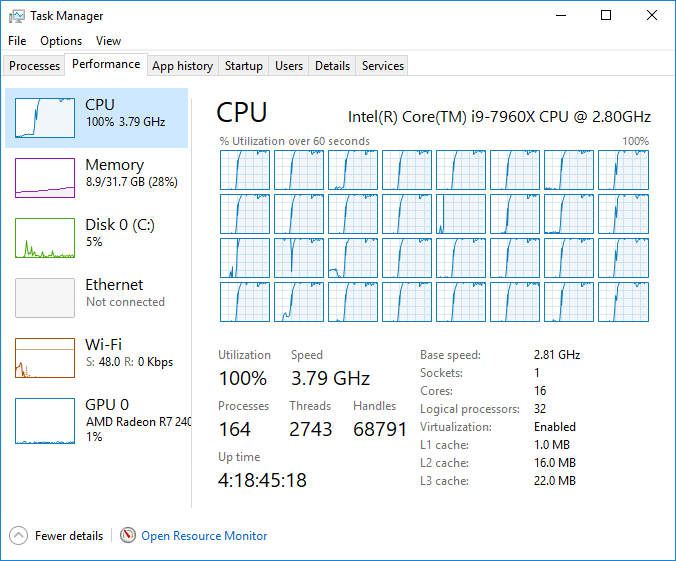Maximize the Task Manager window
Screen dimensions: 676x561
pyautogui.click(x=606, y=16)
